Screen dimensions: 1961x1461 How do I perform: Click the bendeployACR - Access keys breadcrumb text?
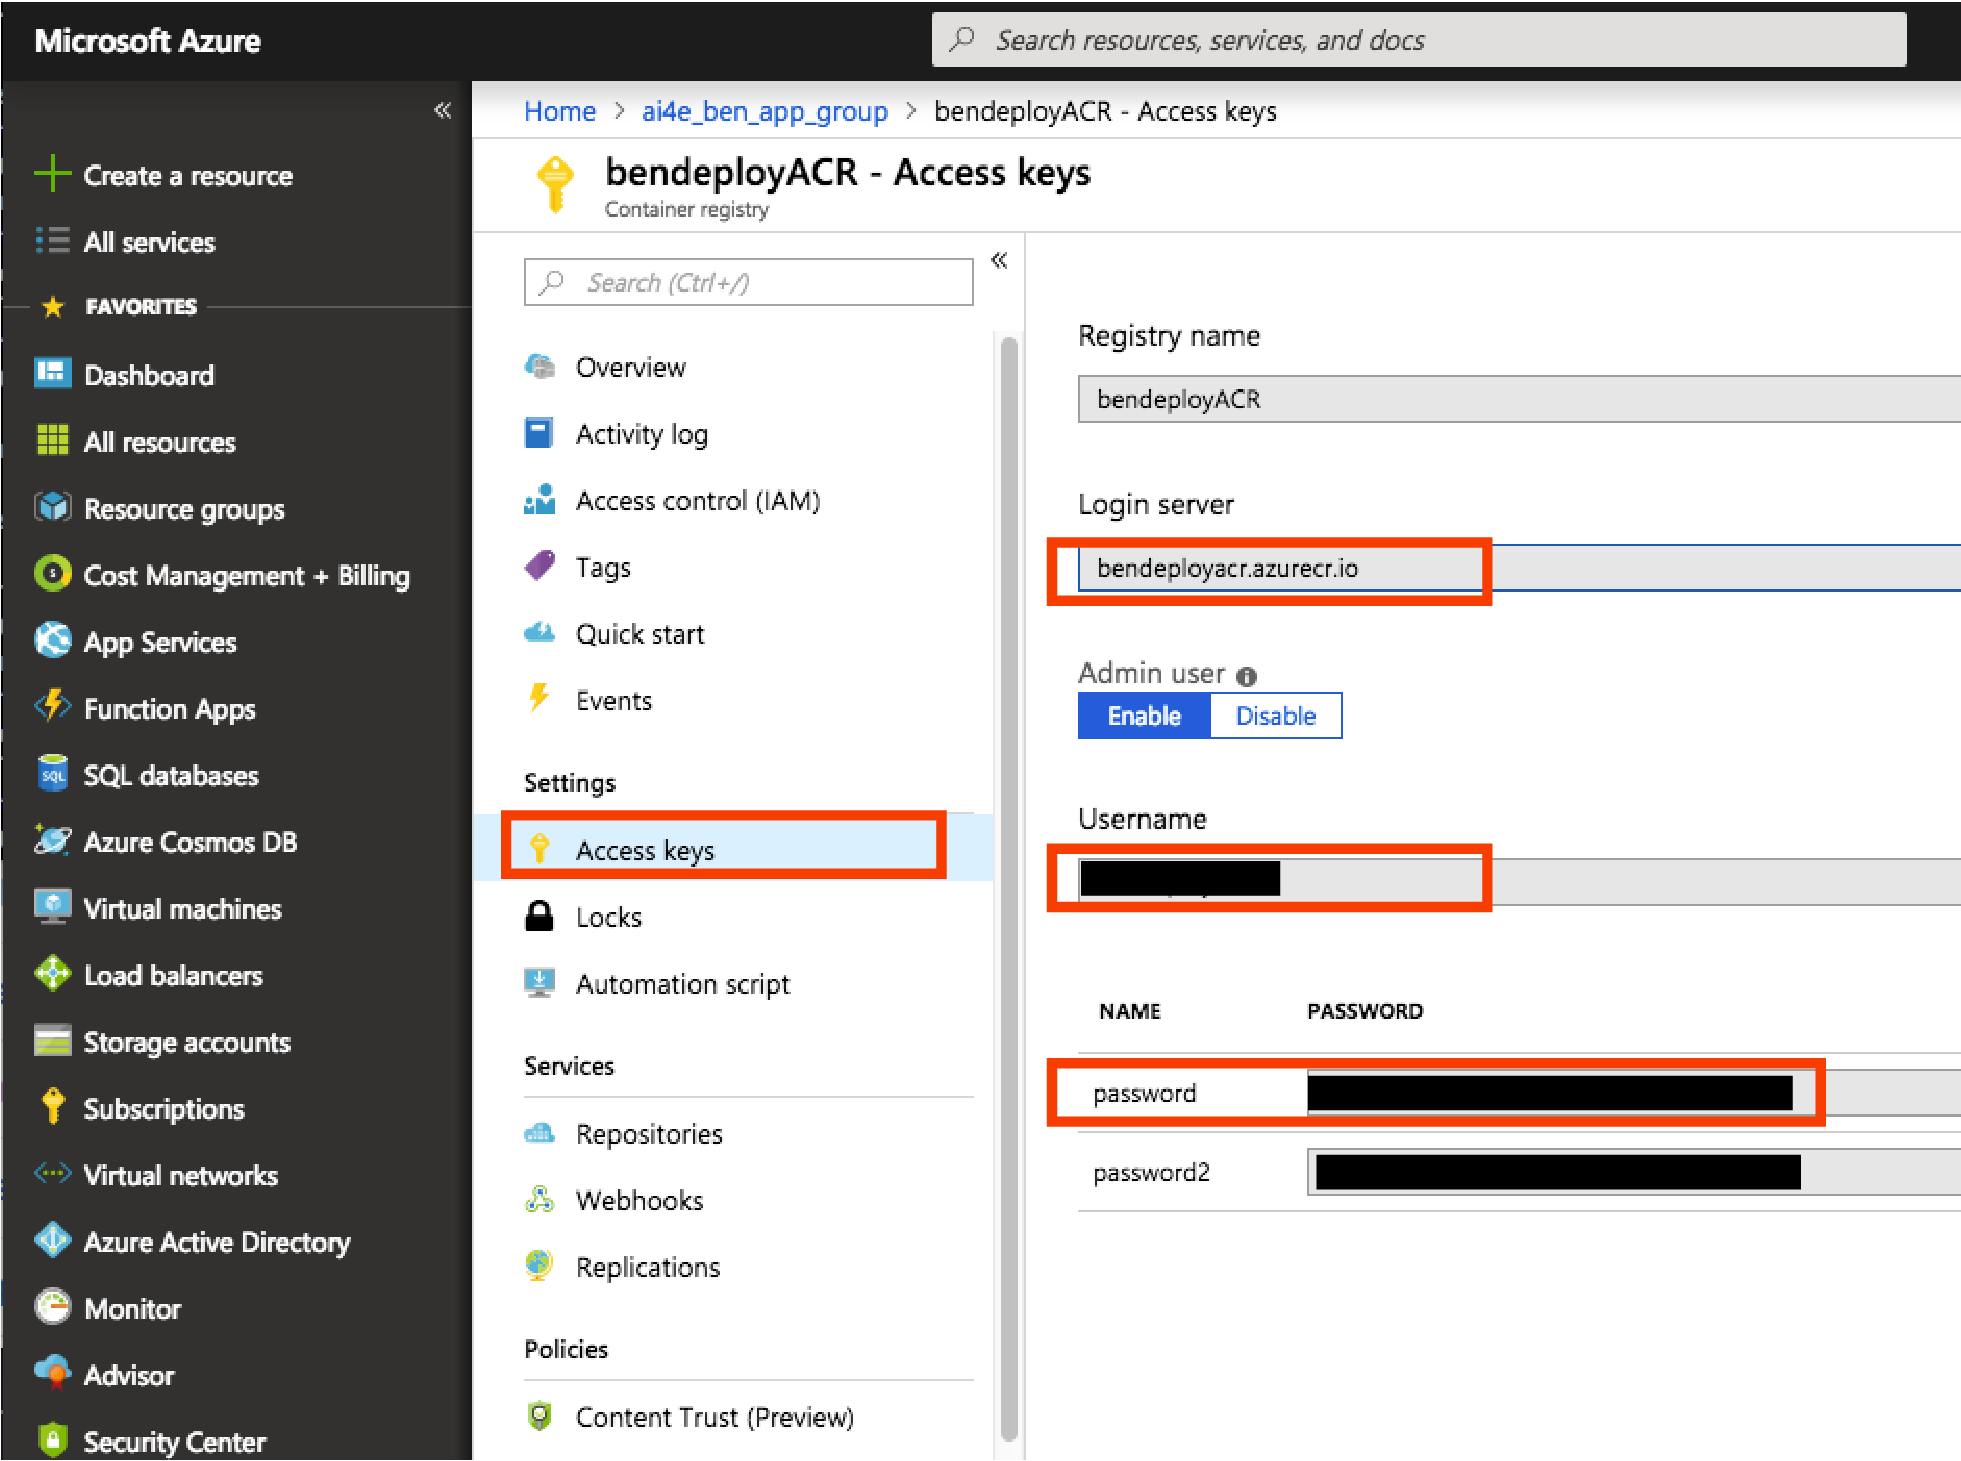(1105, 111)
